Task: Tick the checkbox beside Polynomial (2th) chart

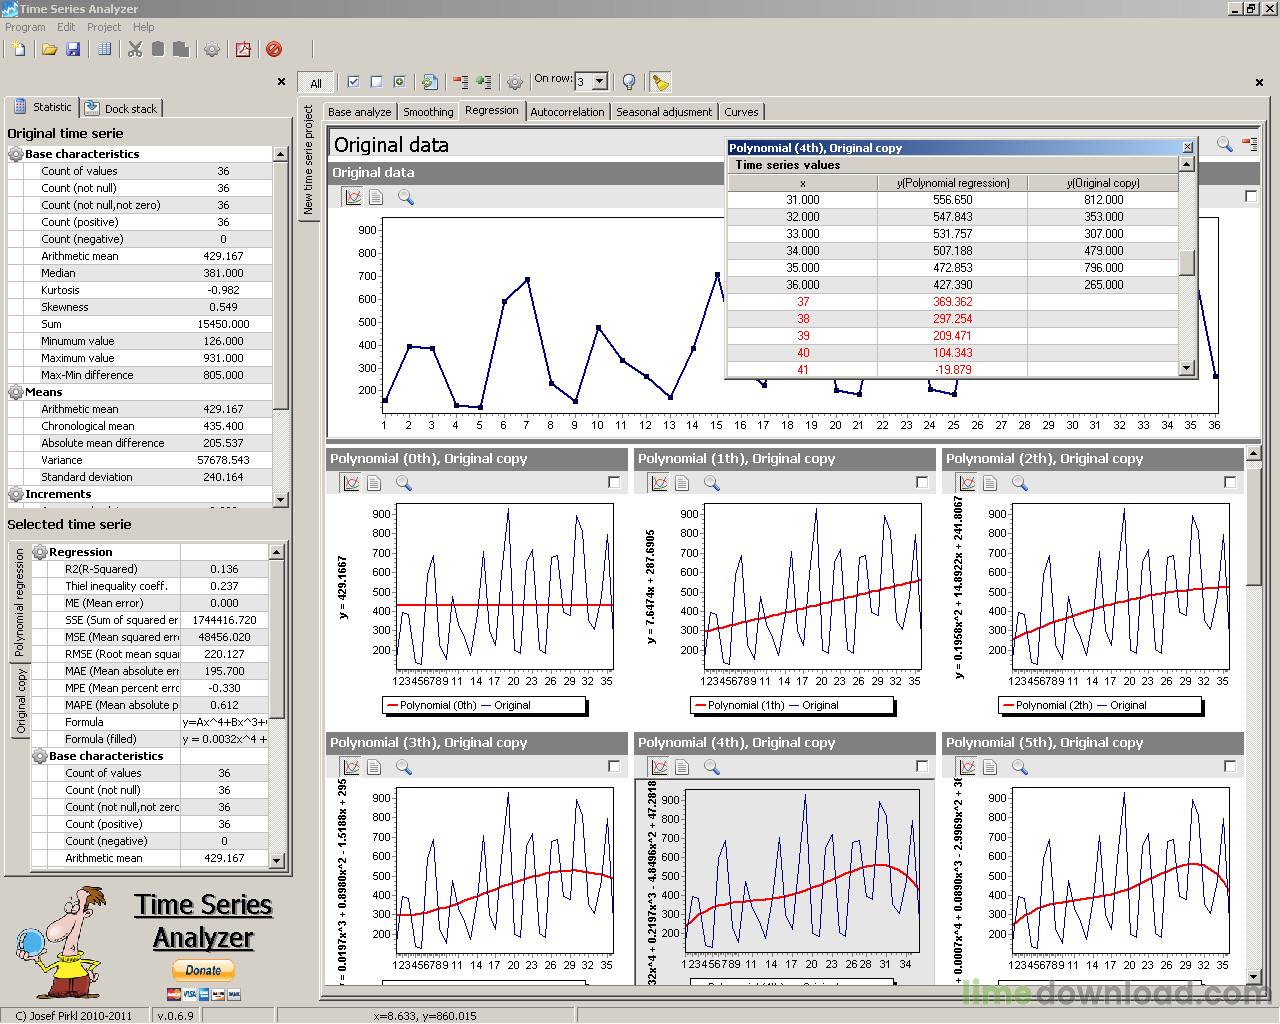Action: (x=1228, y=482)
